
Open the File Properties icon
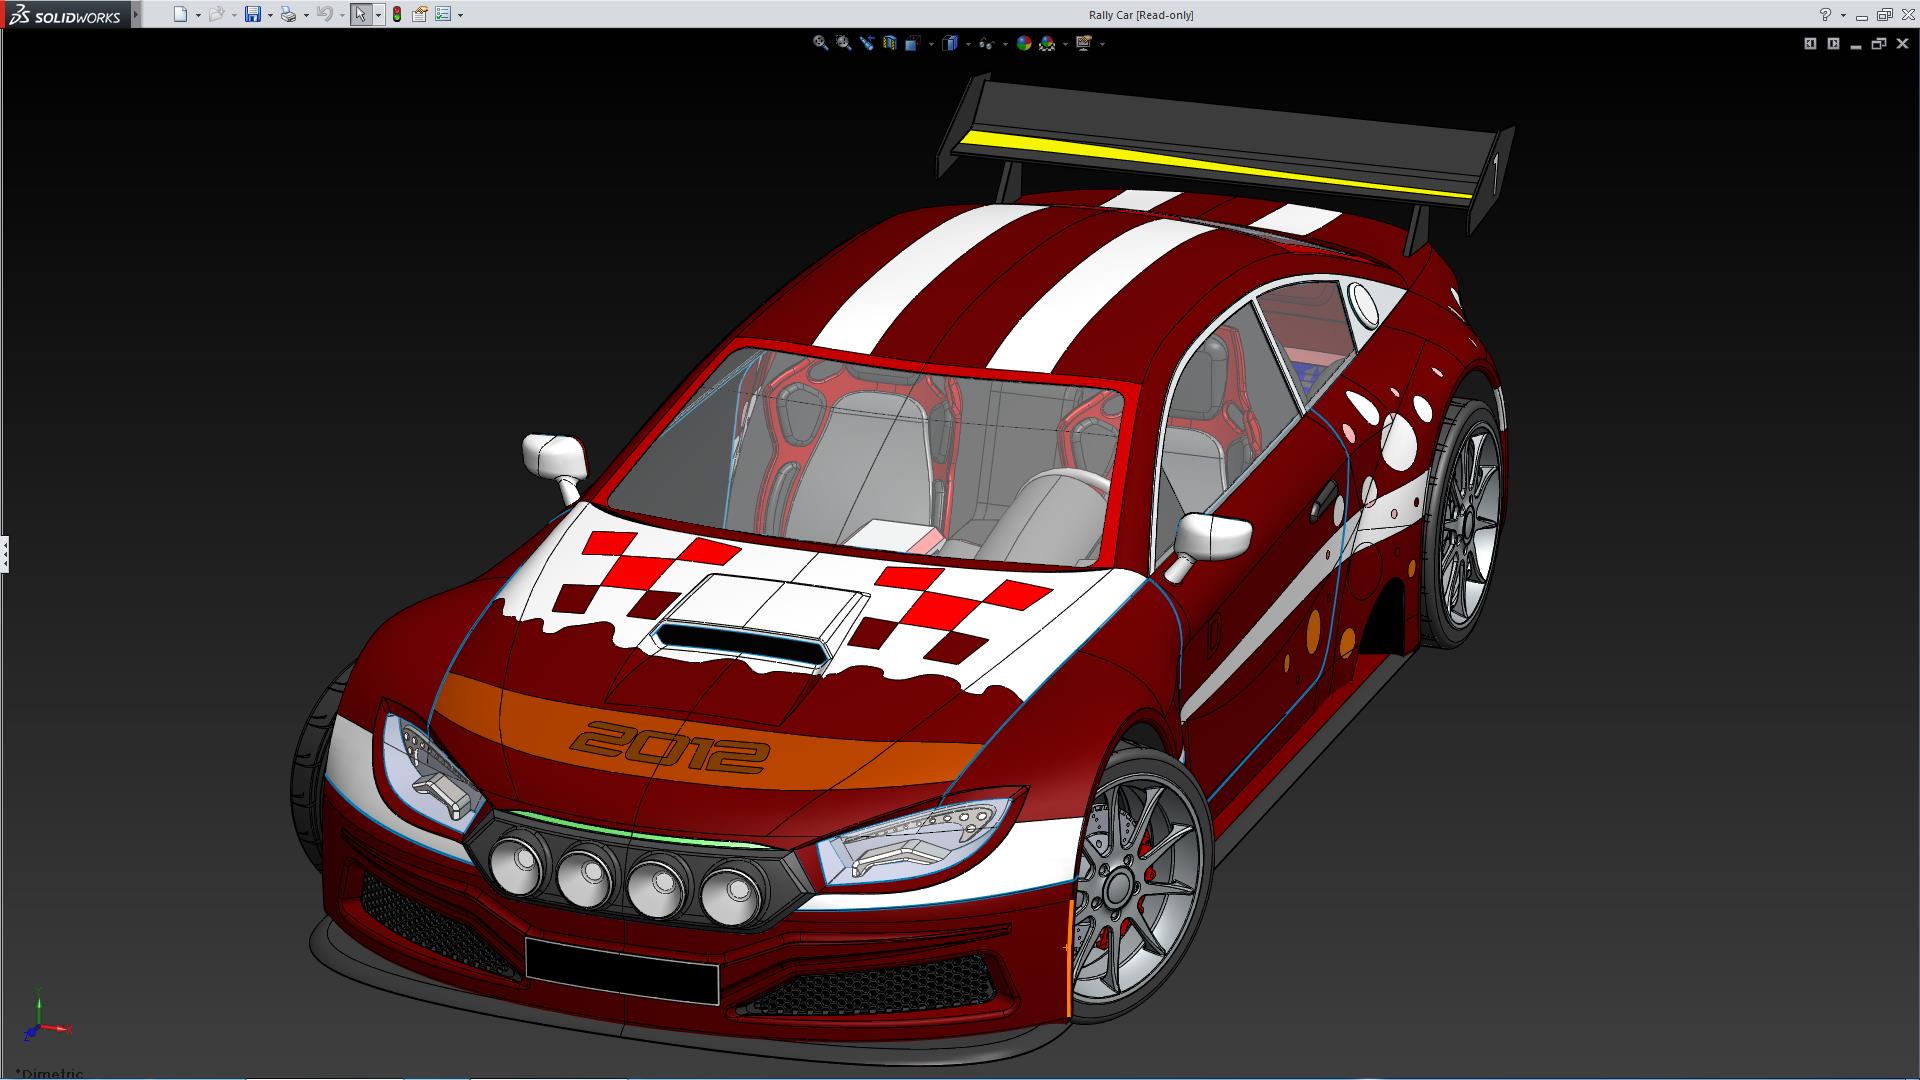tap(420, 14)
